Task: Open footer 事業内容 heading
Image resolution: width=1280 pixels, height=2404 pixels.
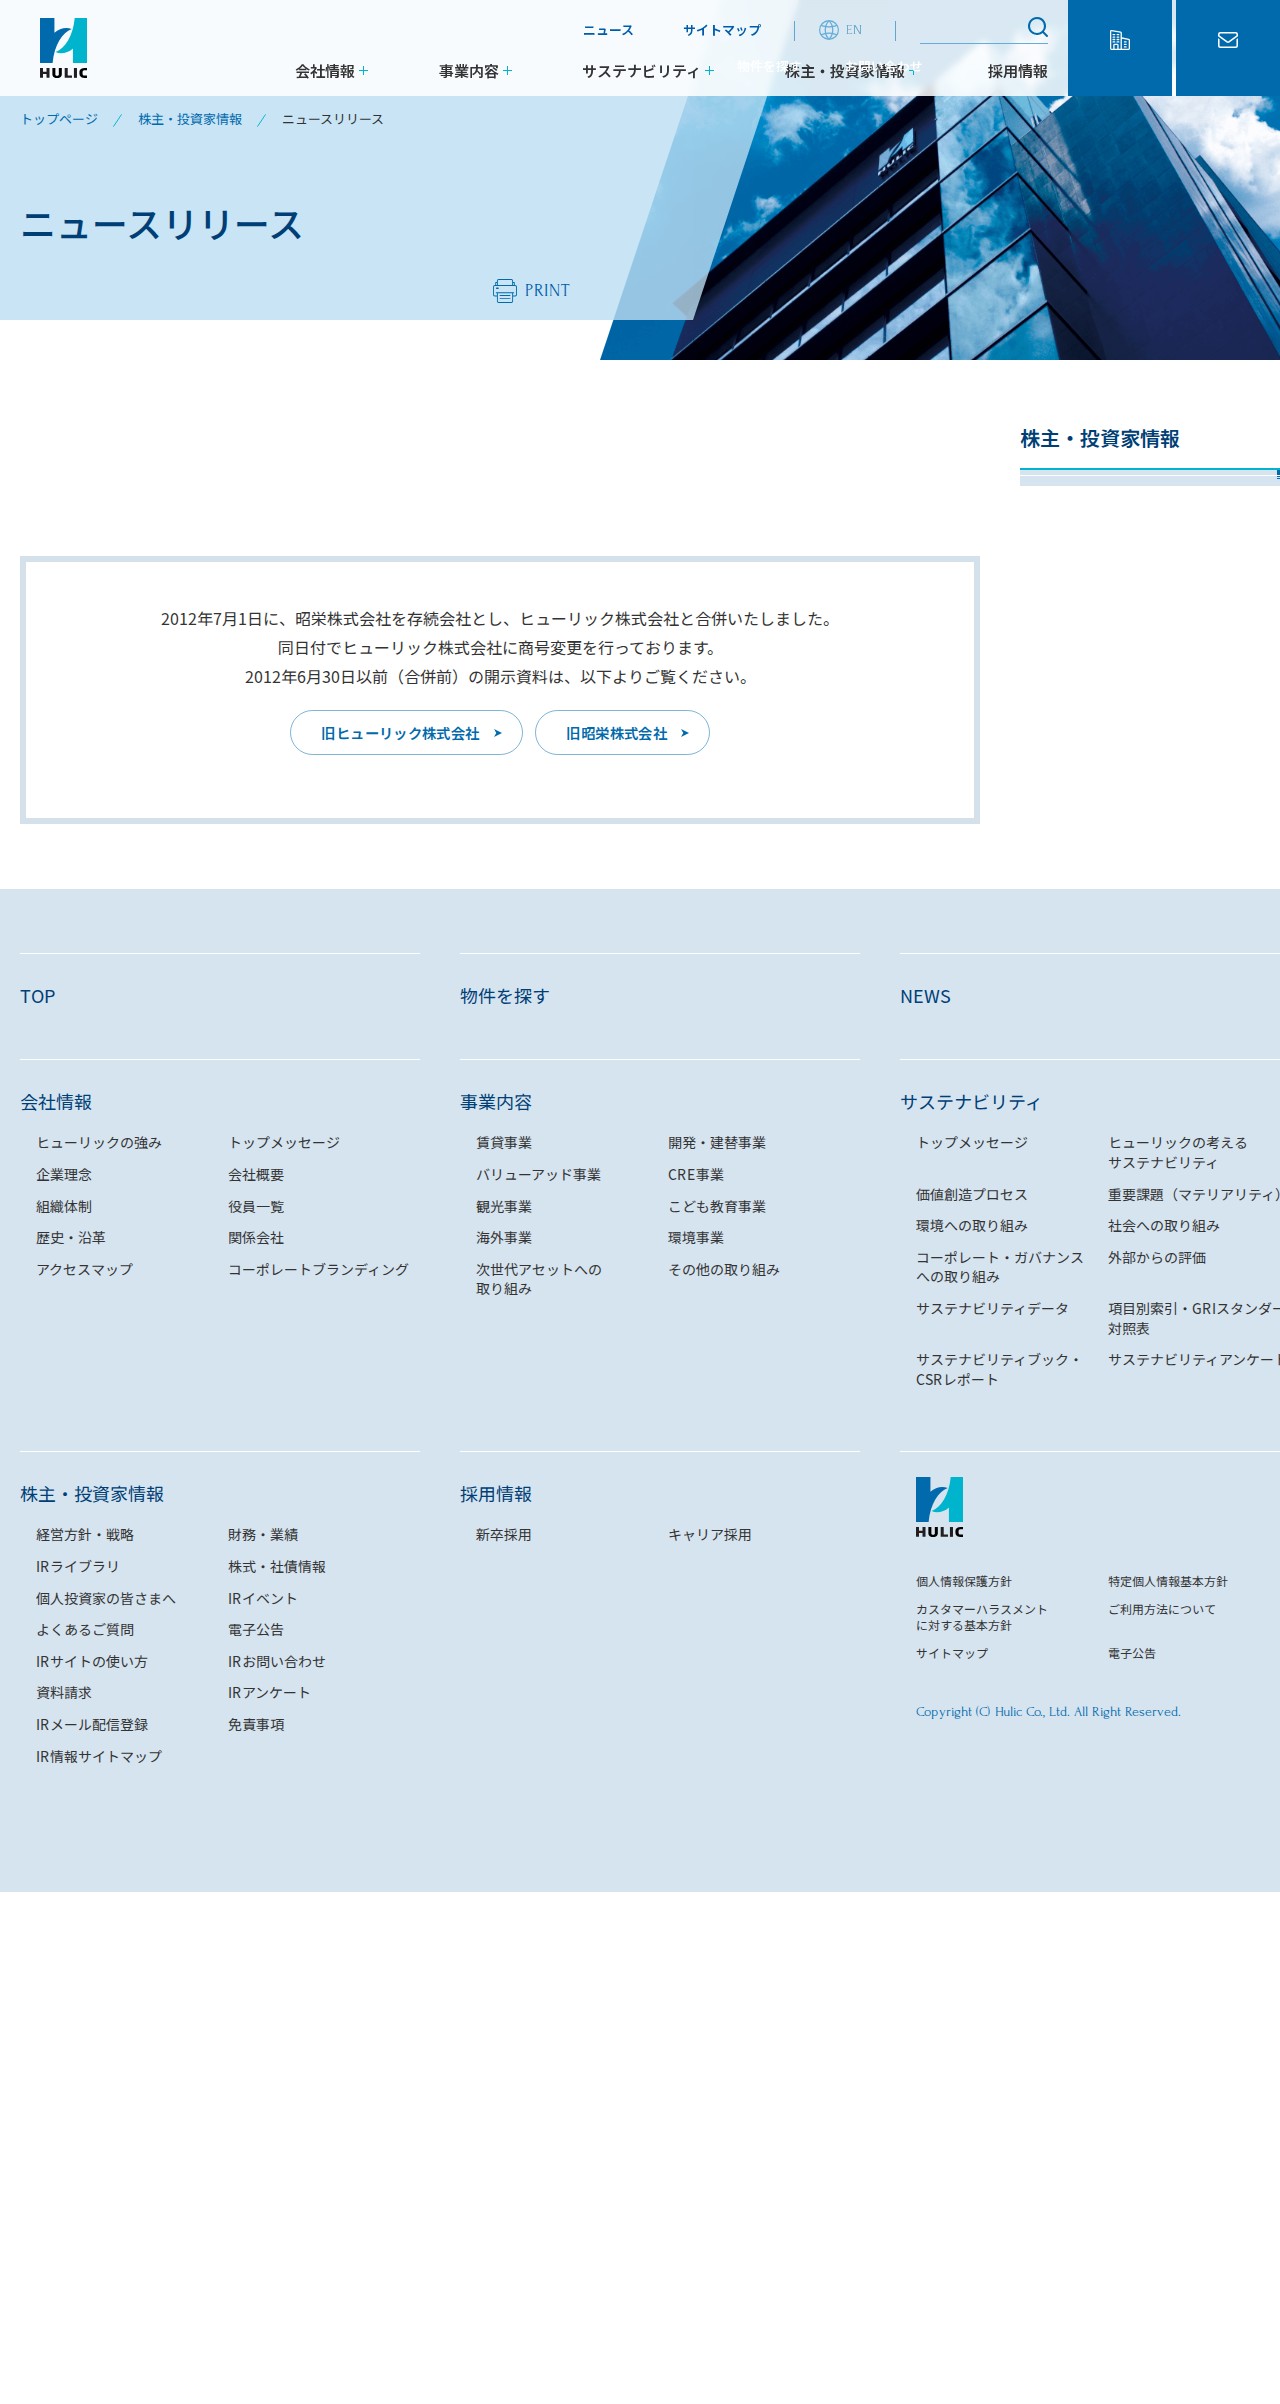Action: [x=496, y=1102]
